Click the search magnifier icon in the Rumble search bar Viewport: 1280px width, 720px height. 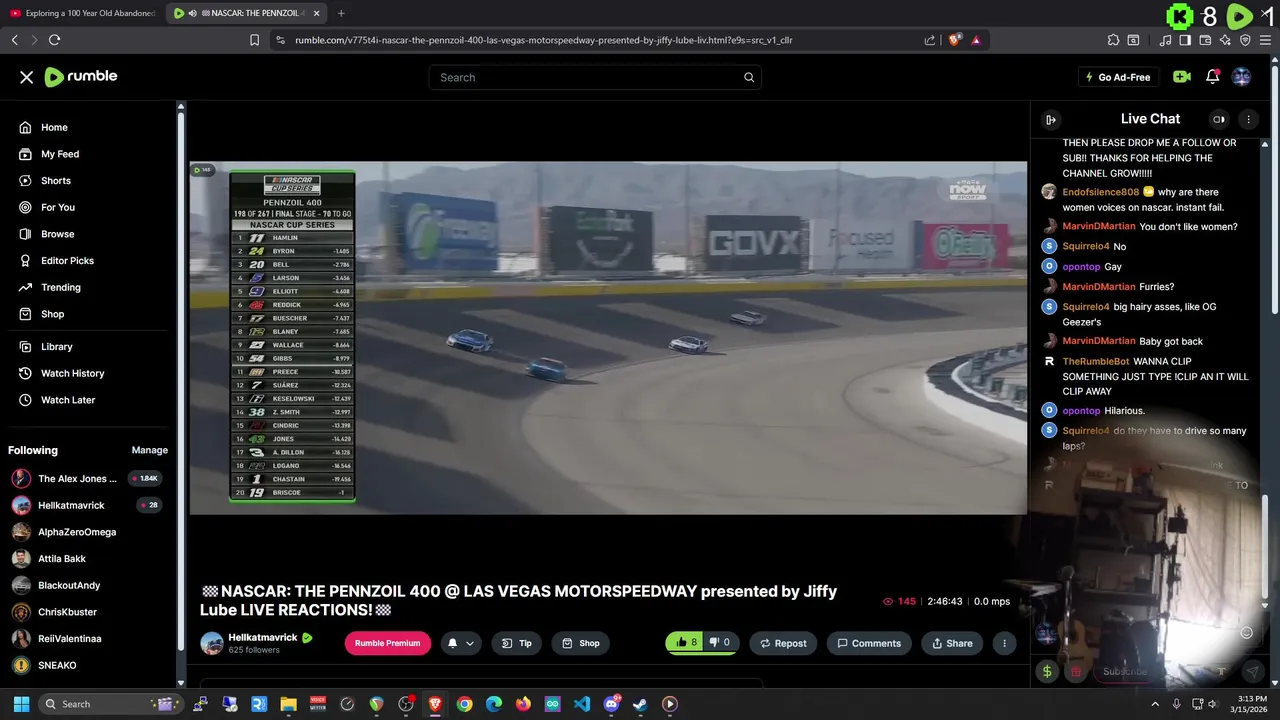[749, 77]
